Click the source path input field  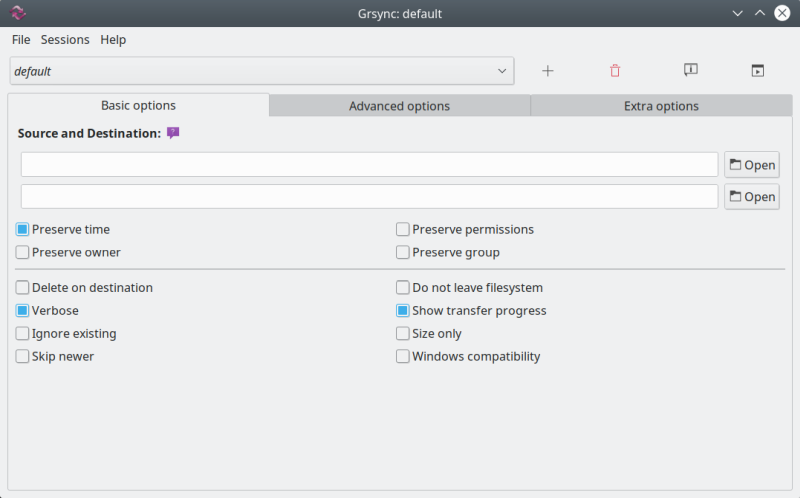(369, 165)
